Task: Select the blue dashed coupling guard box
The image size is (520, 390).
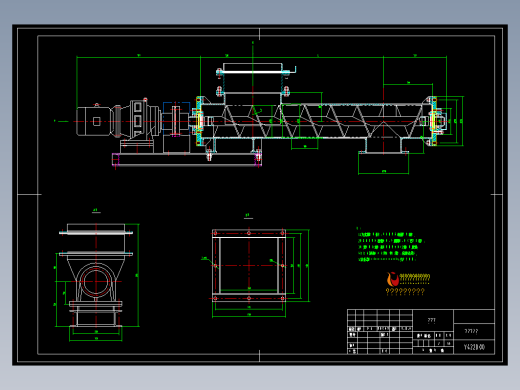Action: (176, 119)
